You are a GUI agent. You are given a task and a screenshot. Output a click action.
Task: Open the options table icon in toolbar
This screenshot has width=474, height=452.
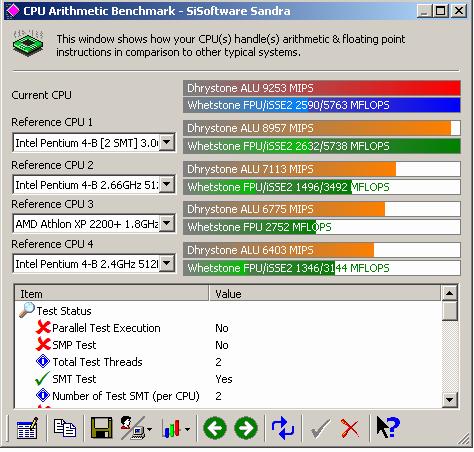tap(27, 428)
